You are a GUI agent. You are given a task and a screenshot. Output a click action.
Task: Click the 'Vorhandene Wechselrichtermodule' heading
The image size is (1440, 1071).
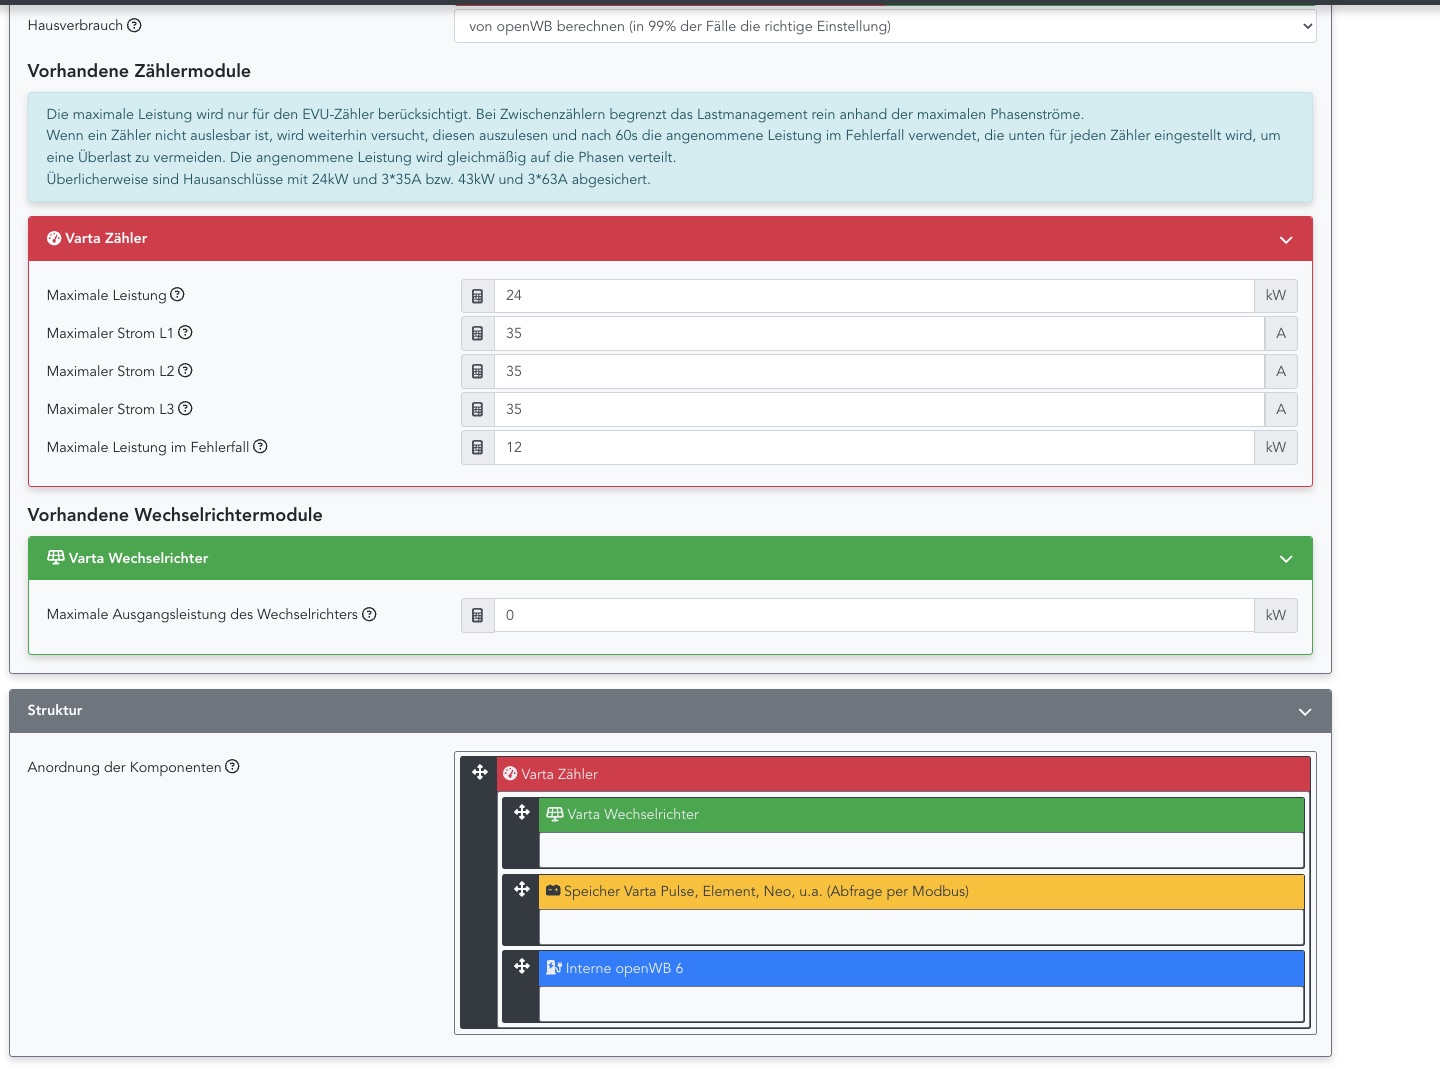tap(175, 515)
